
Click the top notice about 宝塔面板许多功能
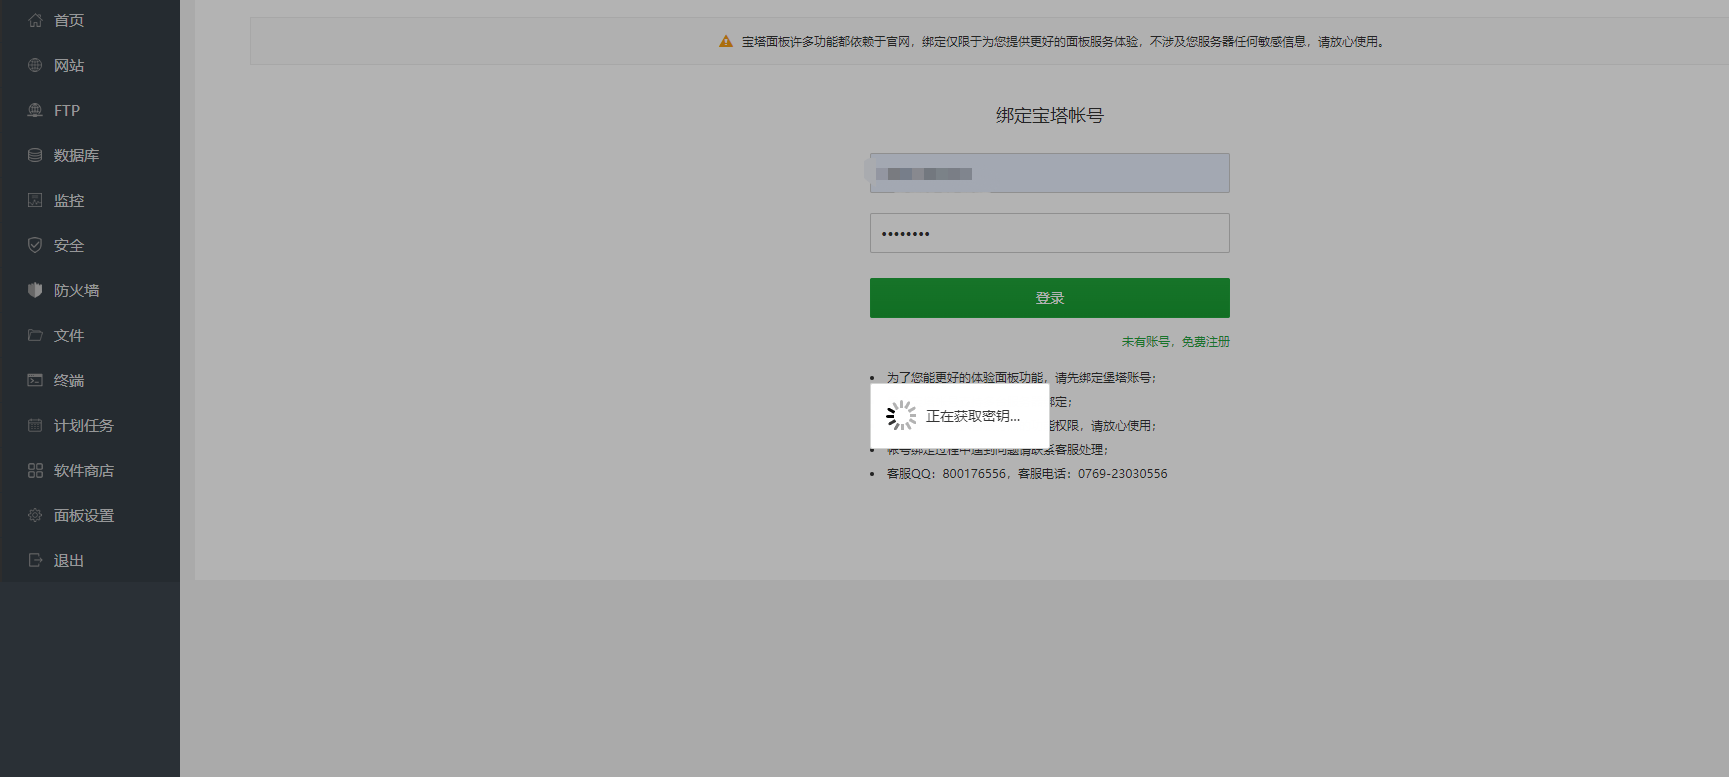click(1063, 42)
